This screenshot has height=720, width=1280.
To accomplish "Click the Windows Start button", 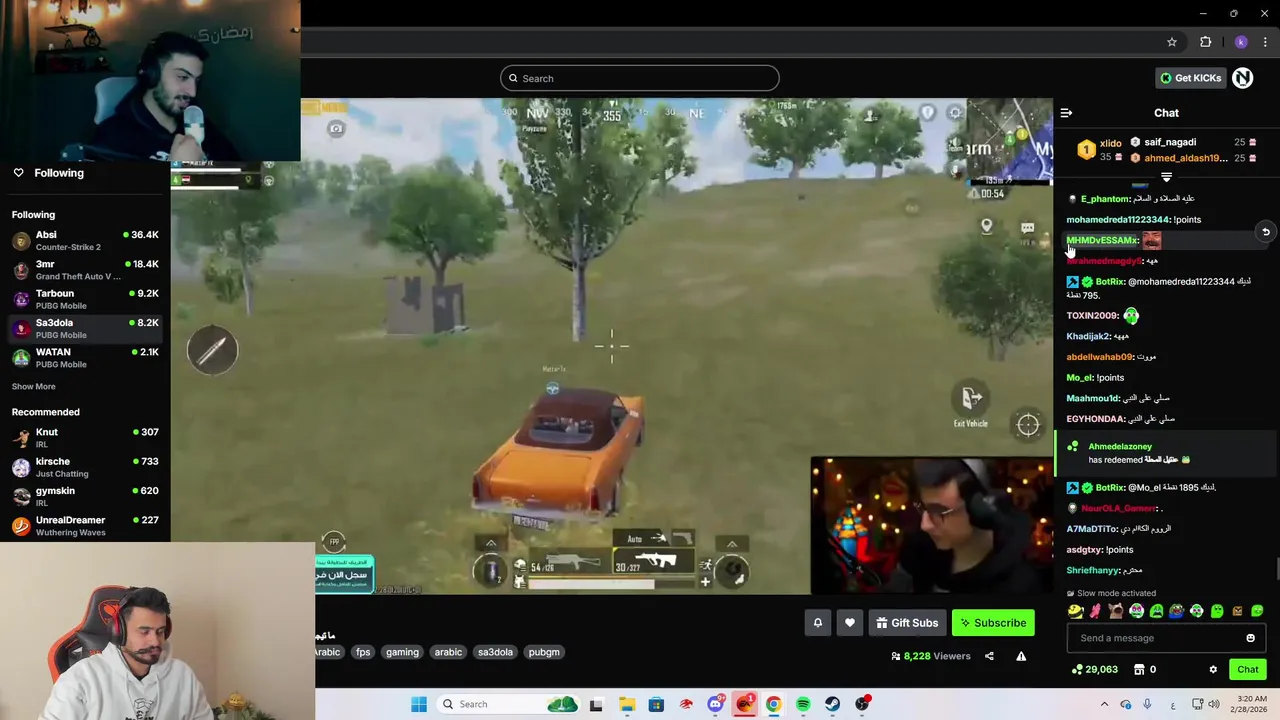I will click(x=418, y=704).
